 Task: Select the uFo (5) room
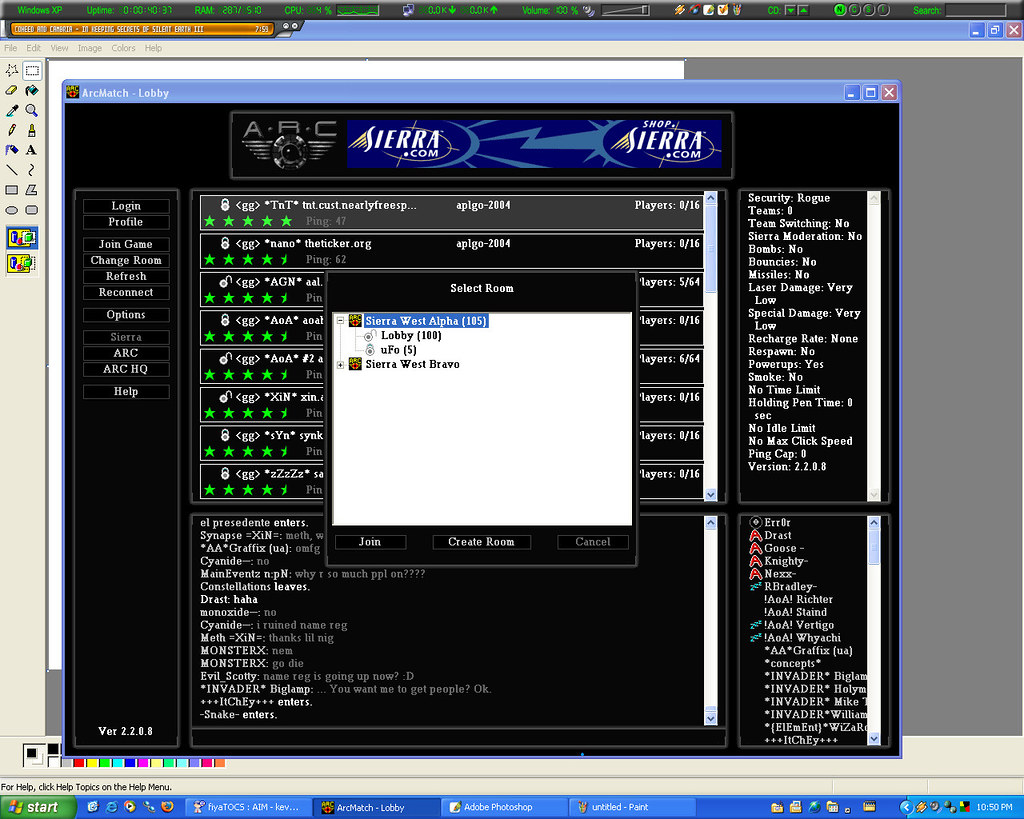tap(398, 350)
